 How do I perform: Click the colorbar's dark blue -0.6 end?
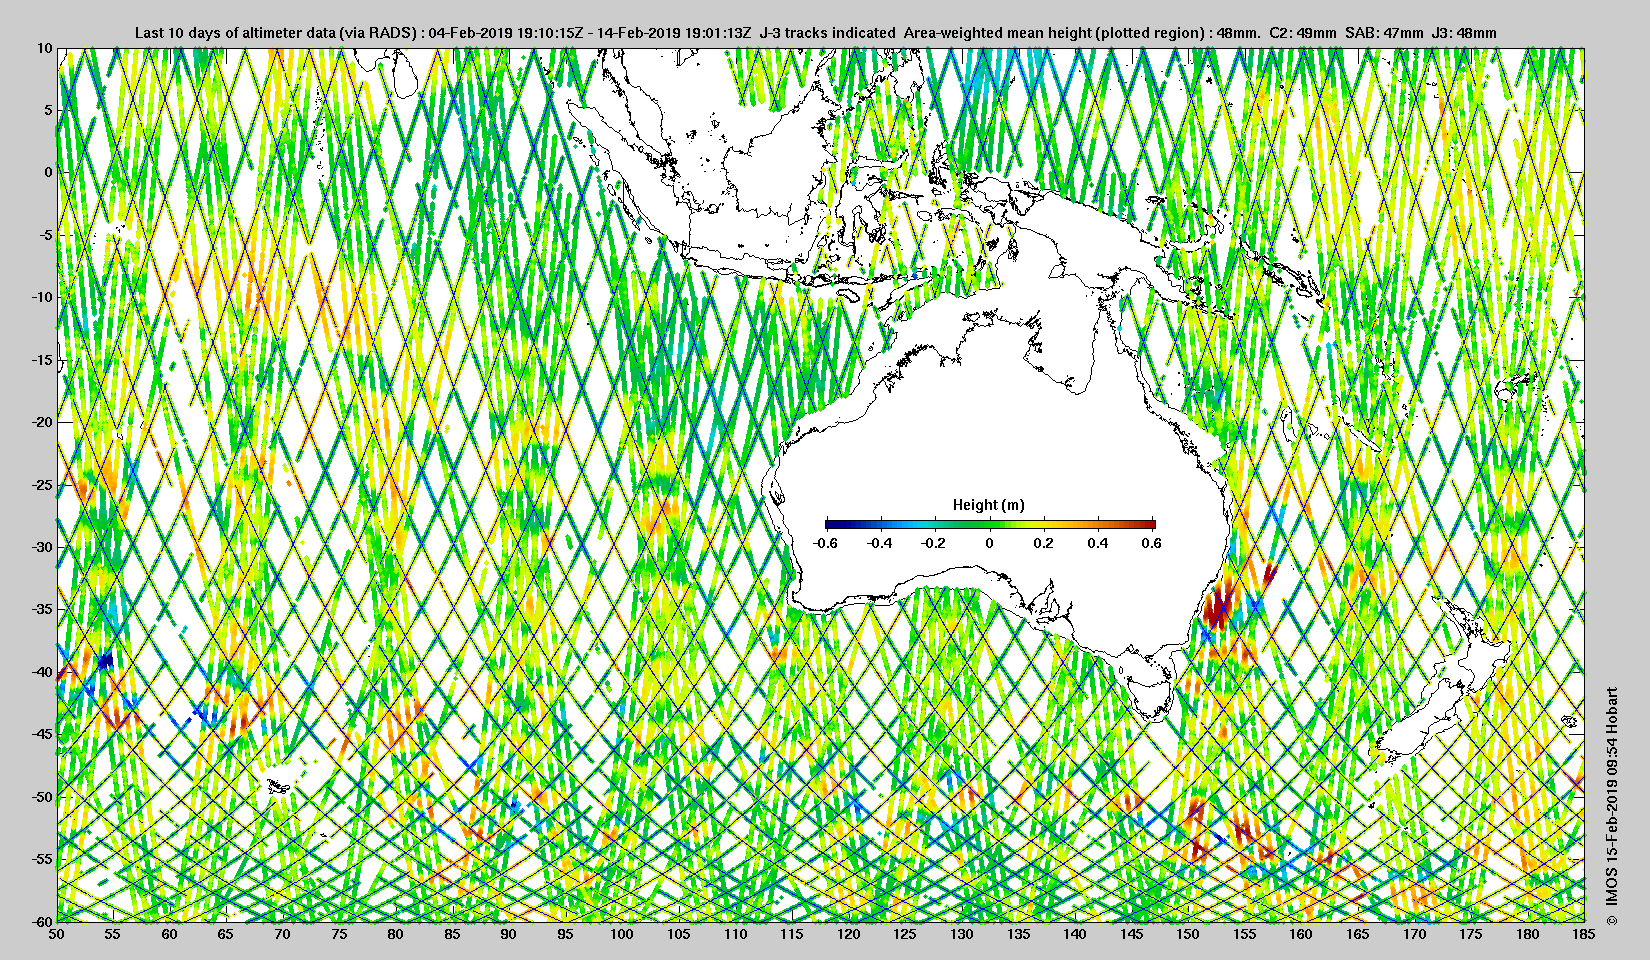pos(830,523)
